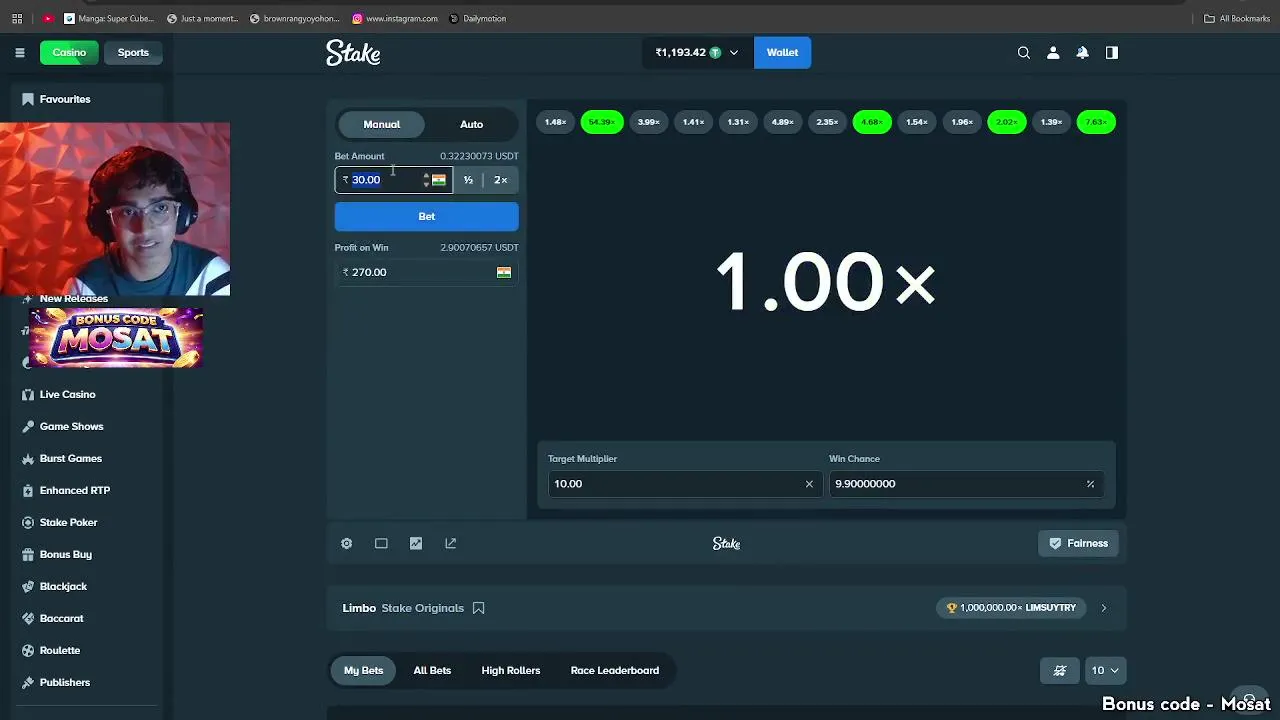Select the Race Leaderboard tab
The image size is (1280, 720).
click(614, 670)
